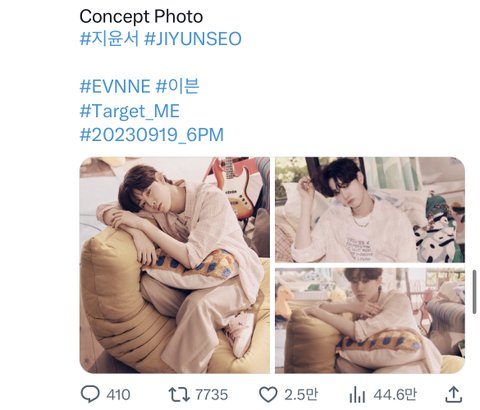Open bottom-right photo leaning on cushion

click(x=370, y=320)
